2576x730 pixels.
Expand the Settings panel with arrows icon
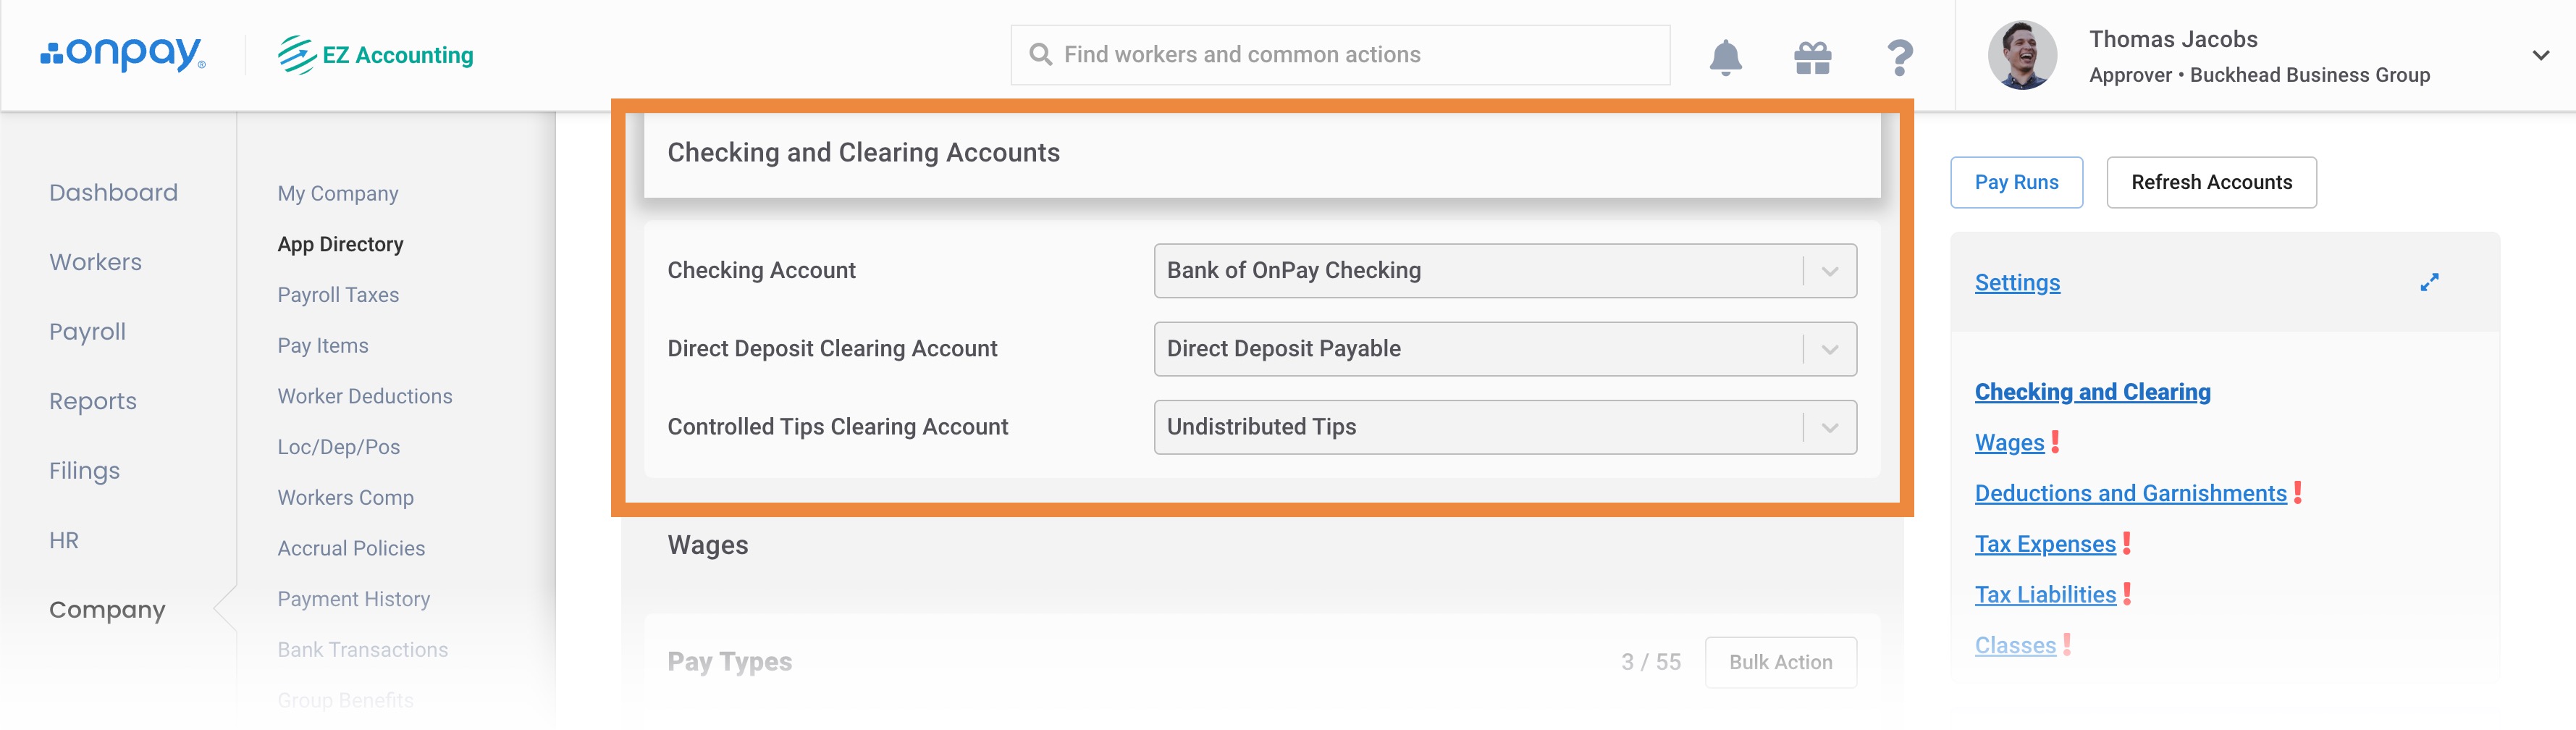coord(2429,283)
